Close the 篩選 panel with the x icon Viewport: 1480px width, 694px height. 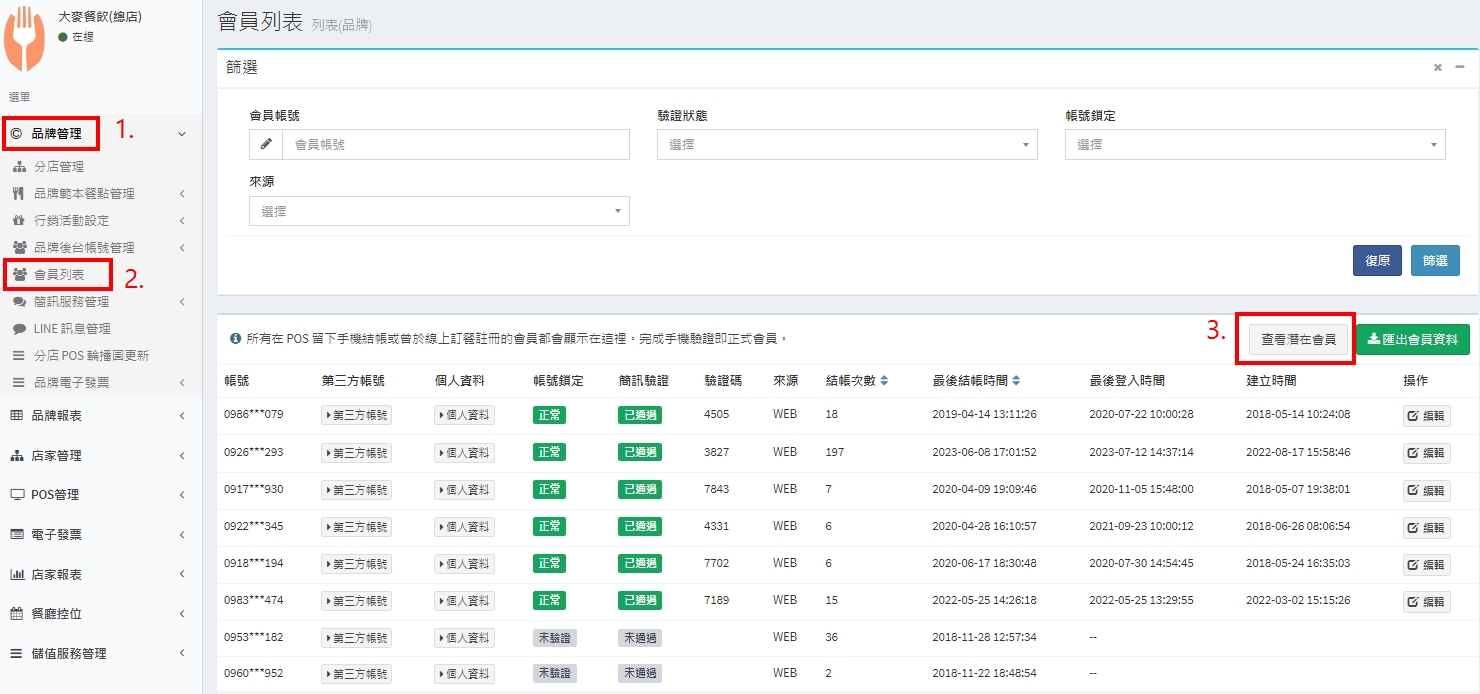click(1437, 67)
